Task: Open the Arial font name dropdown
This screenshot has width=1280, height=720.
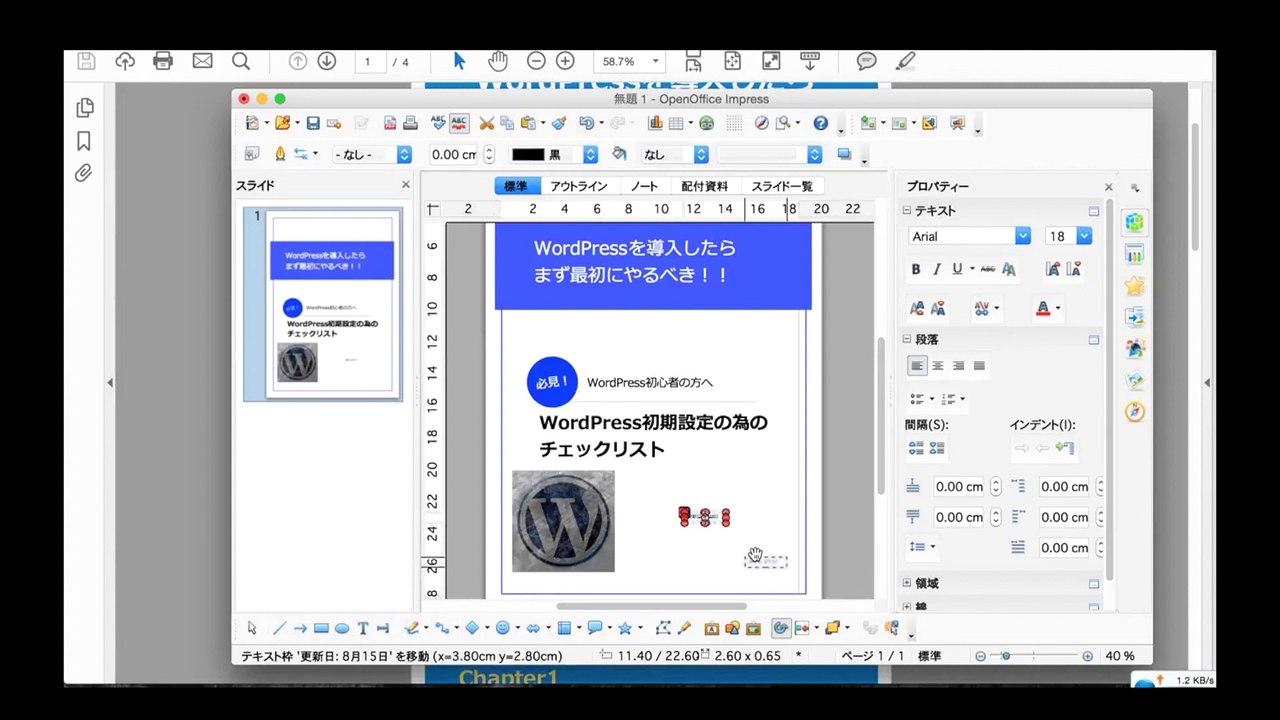Action: point(1023,236)
